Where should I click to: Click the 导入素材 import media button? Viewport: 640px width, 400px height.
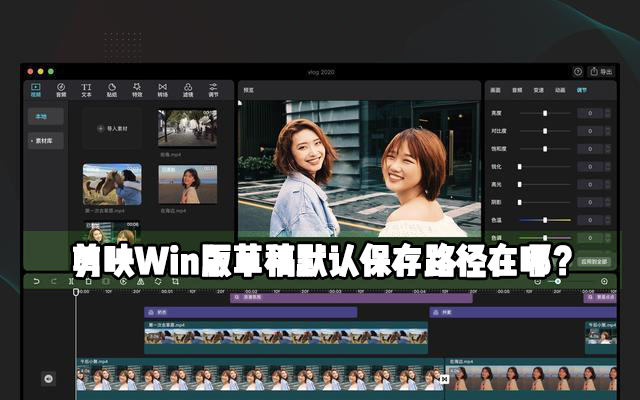click(x=112, y=129)
